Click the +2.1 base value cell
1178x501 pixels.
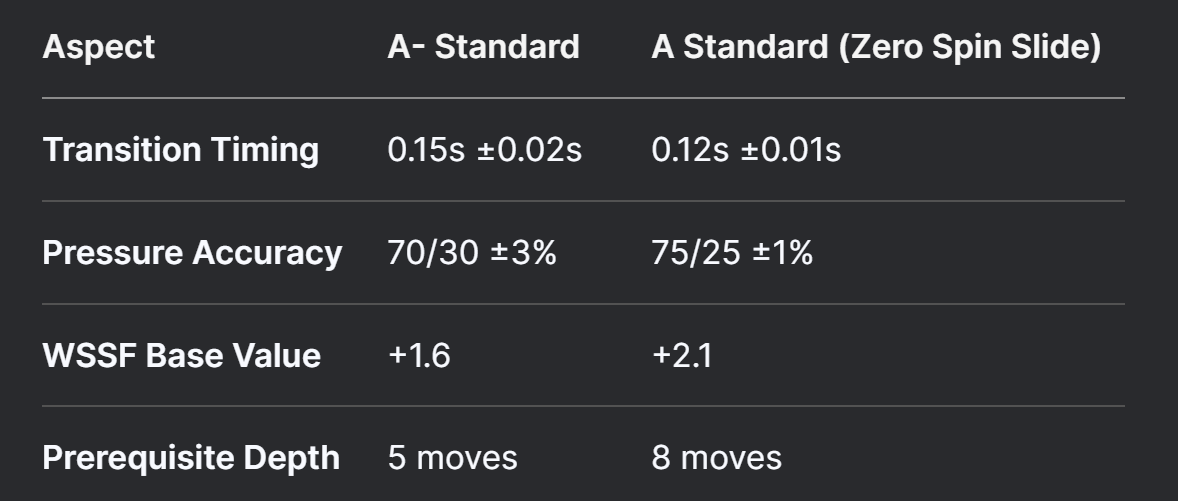coord(682,355)
